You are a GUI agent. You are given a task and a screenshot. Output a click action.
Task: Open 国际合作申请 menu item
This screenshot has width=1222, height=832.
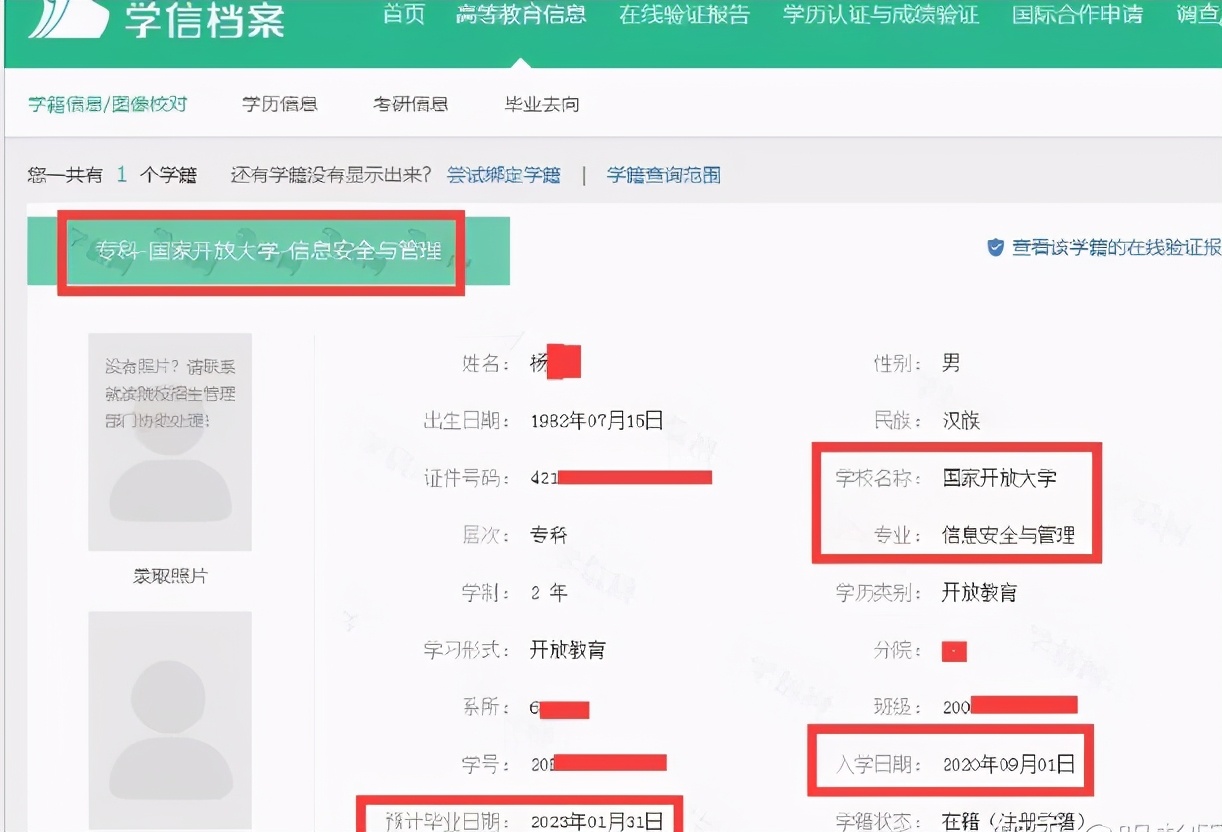pos(1077,15)
